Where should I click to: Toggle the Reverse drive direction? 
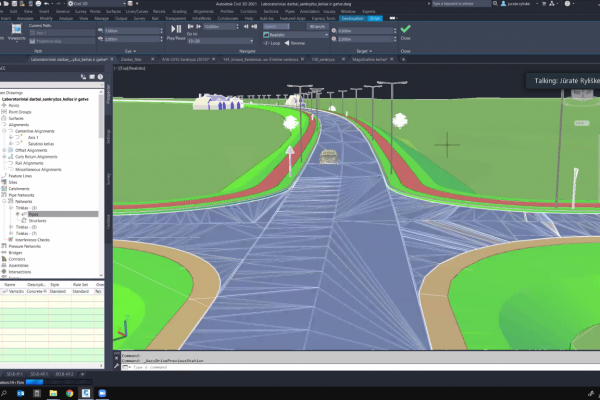[x=295, y=43]
